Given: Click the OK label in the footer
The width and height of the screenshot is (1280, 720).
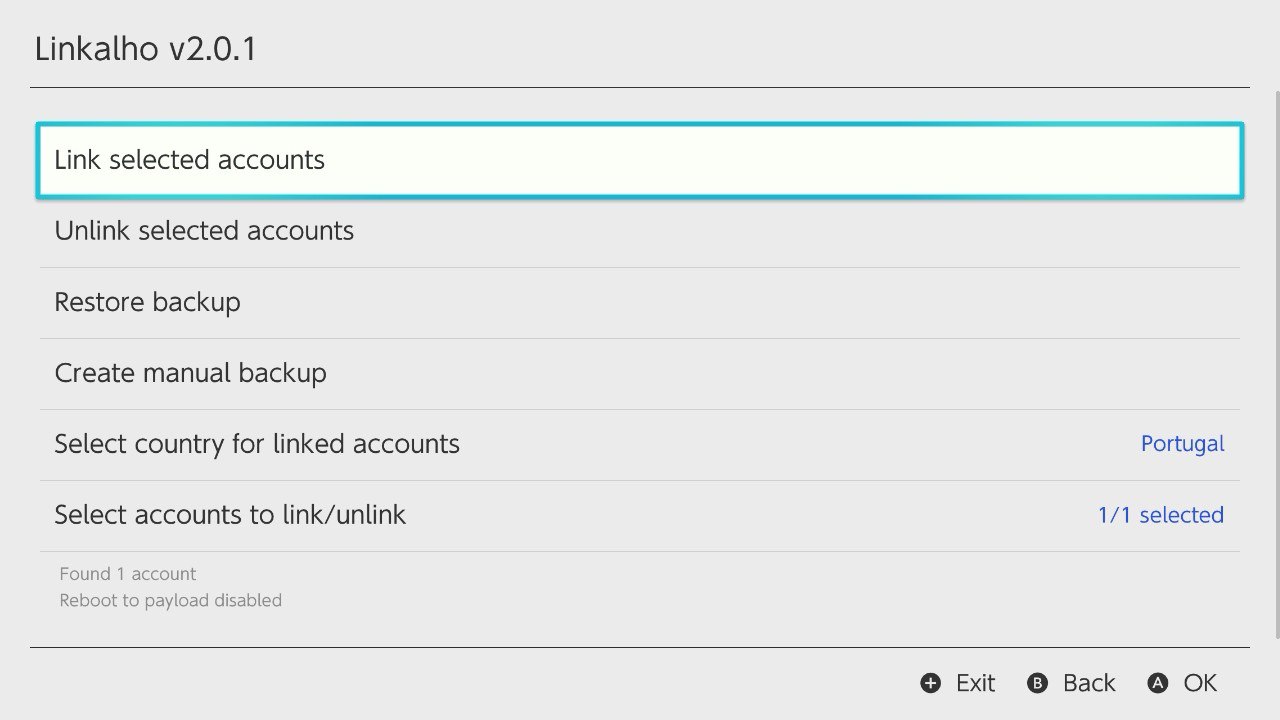Looking at the screenshot, I should tap(1199, 683).
